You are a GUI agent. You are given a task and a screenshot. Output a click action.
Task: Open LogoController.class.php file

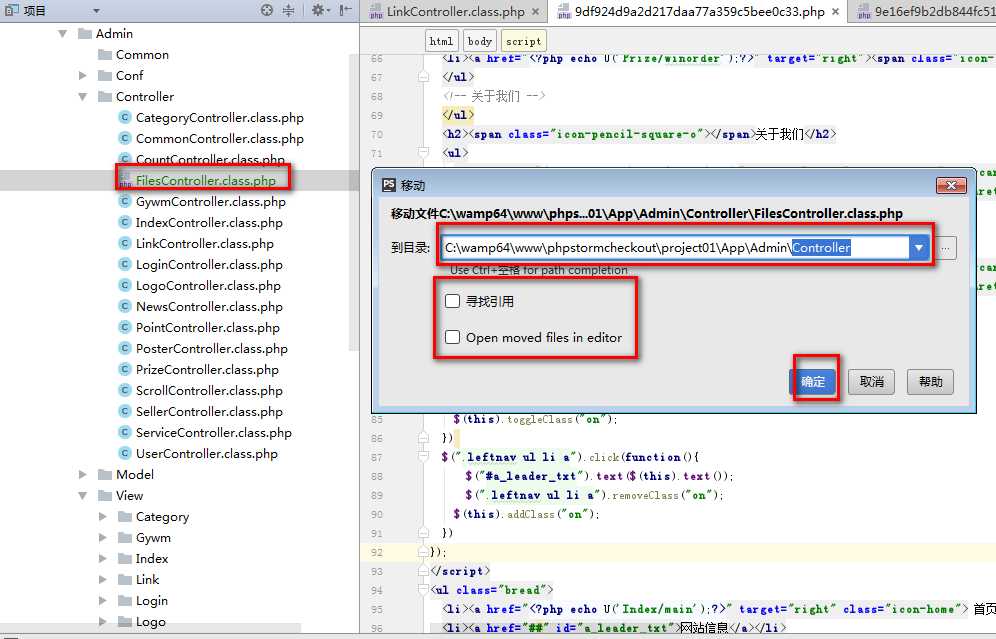click(200, 285)
